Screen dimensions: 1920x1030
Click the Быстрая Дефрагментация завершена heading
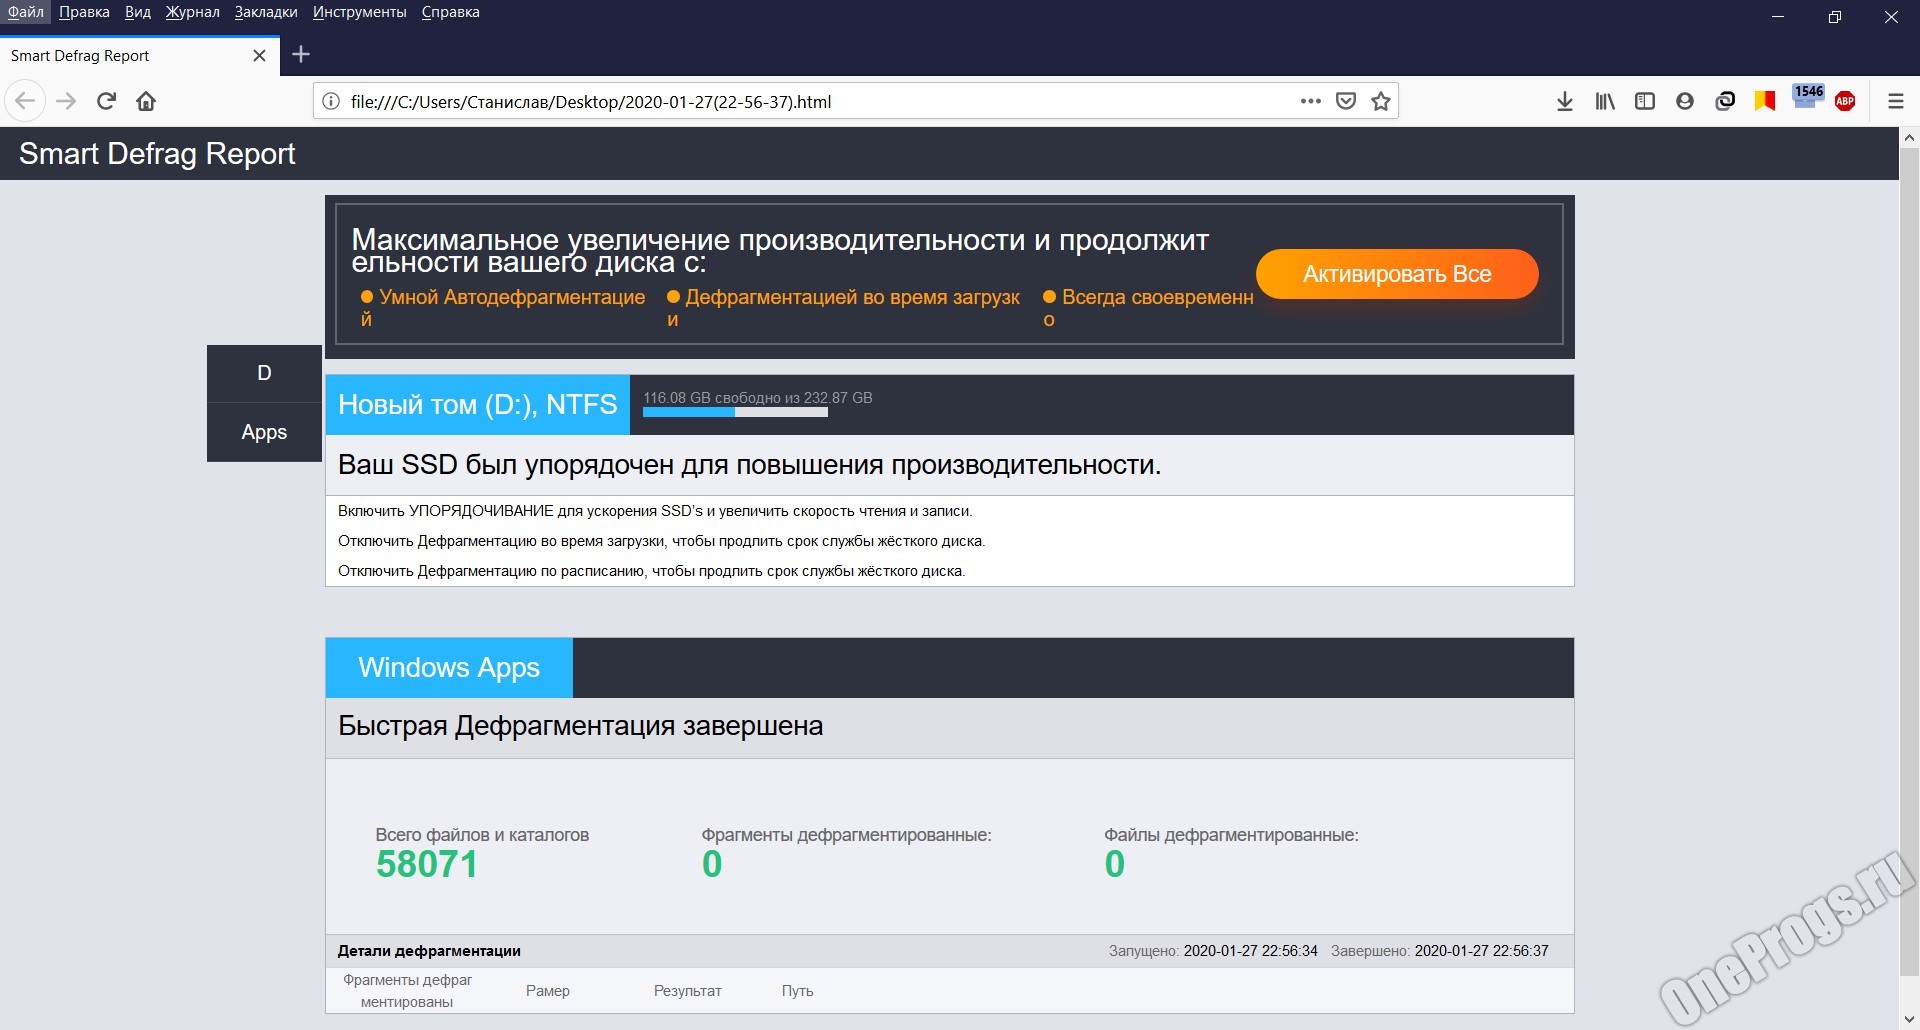(x=580, y=726)
